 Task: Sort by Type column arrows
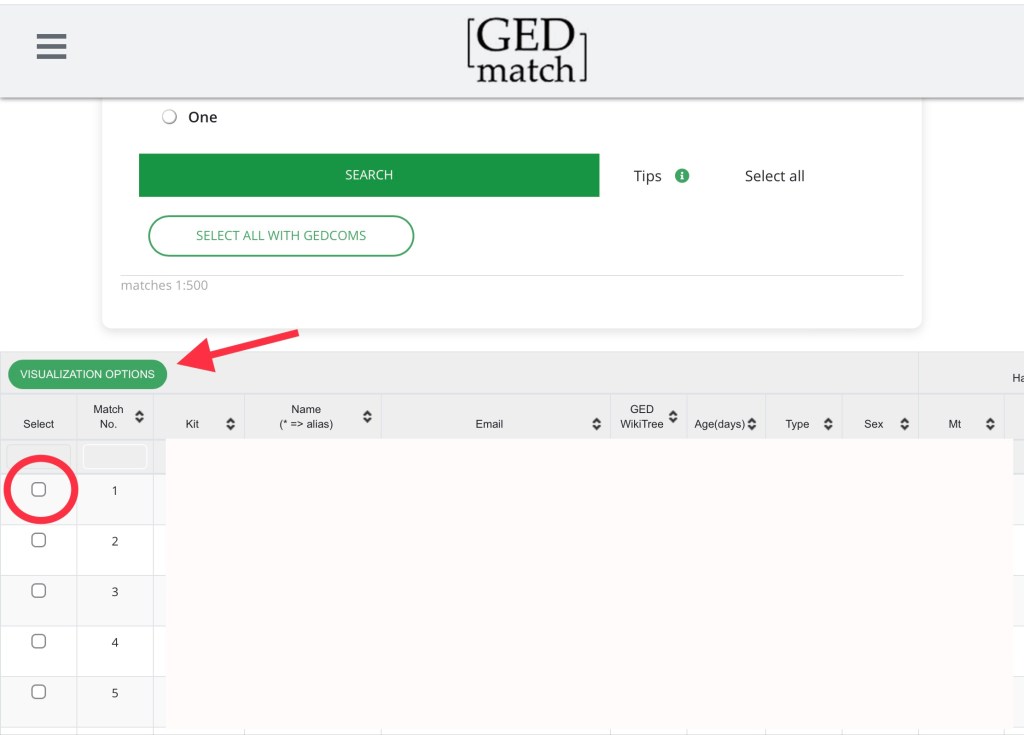[x=828, y=424]
